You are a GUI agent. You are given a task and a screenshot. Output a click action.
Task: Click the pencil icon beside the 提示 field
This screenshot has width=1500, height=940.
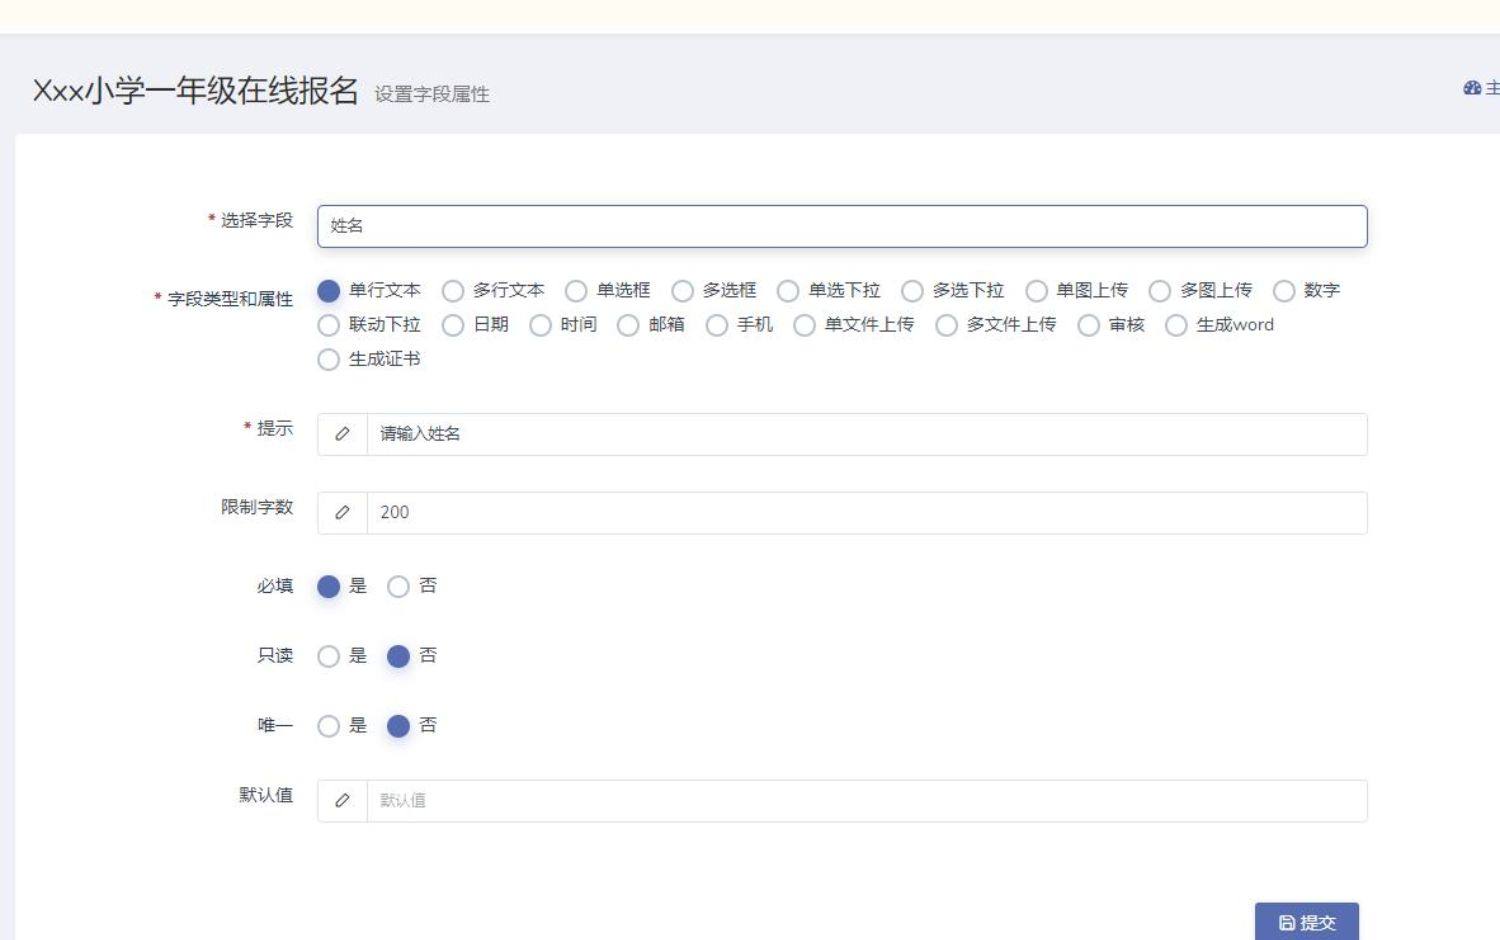click(342, 434)
